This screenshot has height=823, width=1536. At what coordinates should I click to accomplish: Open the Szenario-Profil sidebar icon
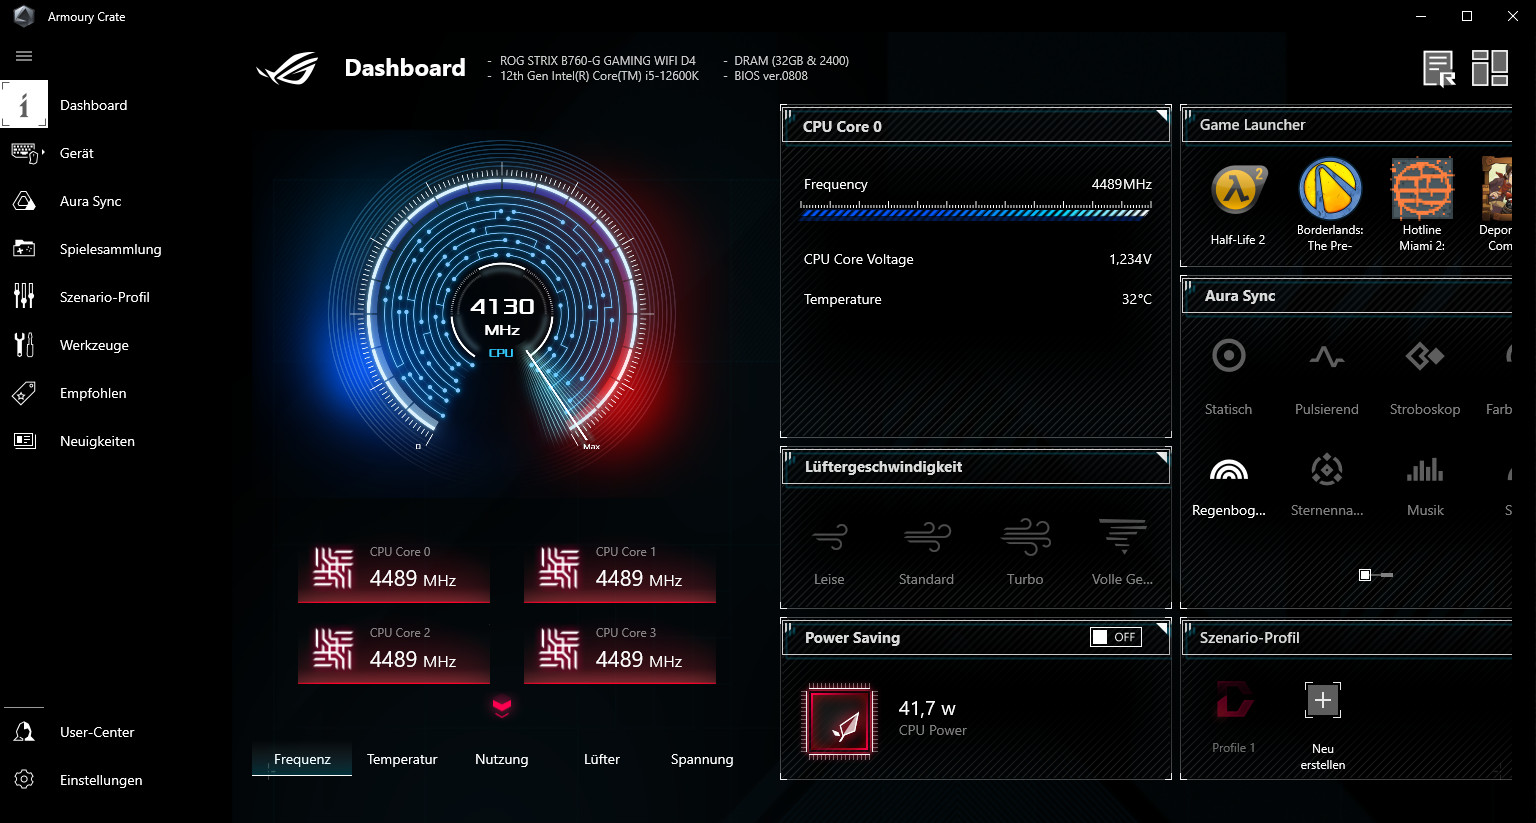24,297
